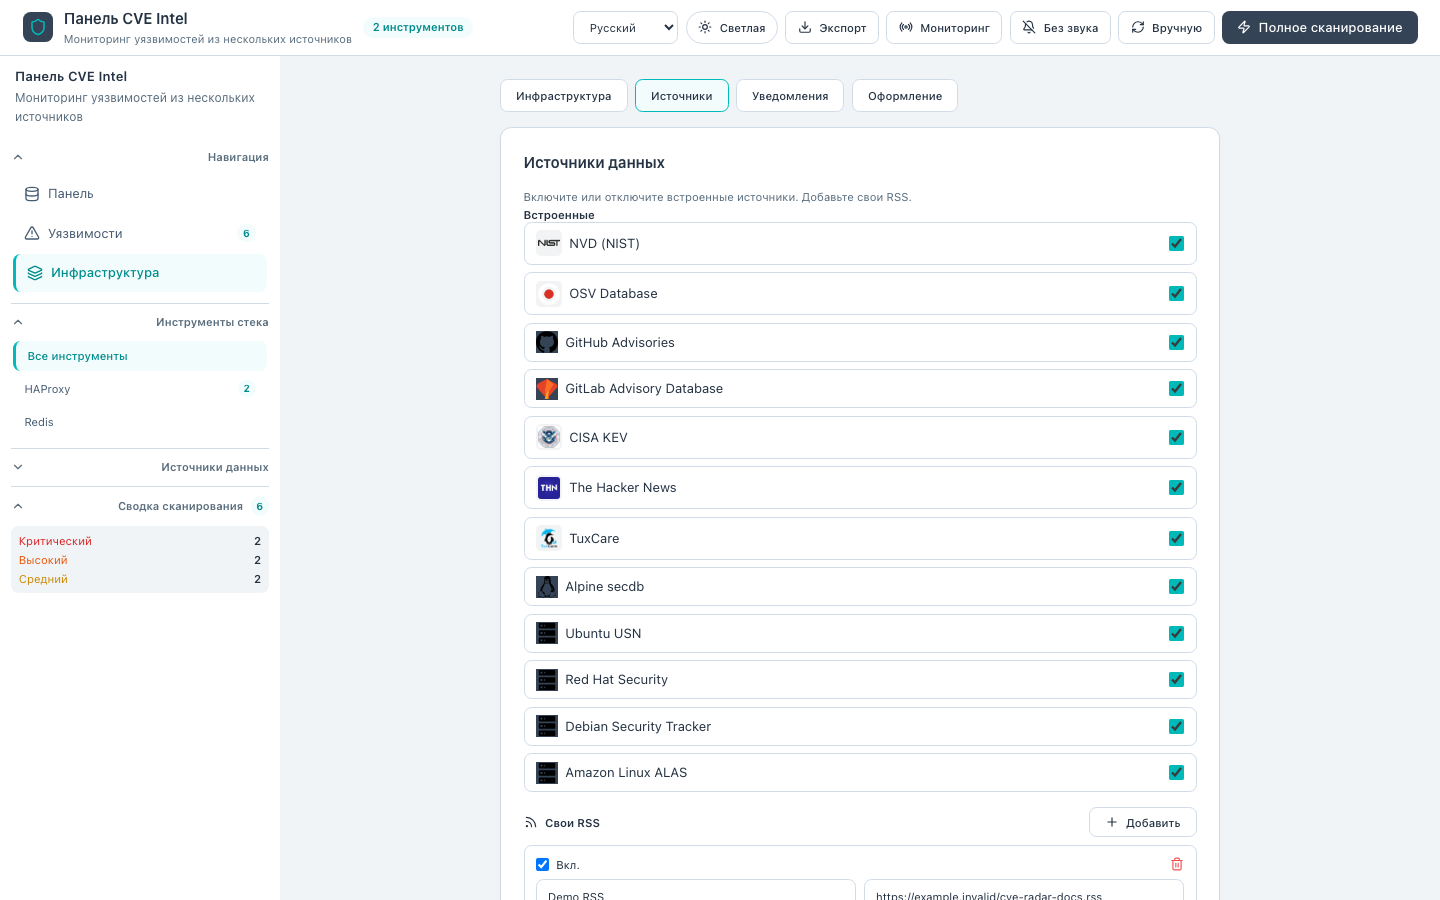The height and width of the screenshot is (900, 1440).
Task: Click the Средний severity row
Action: (140, 579)
